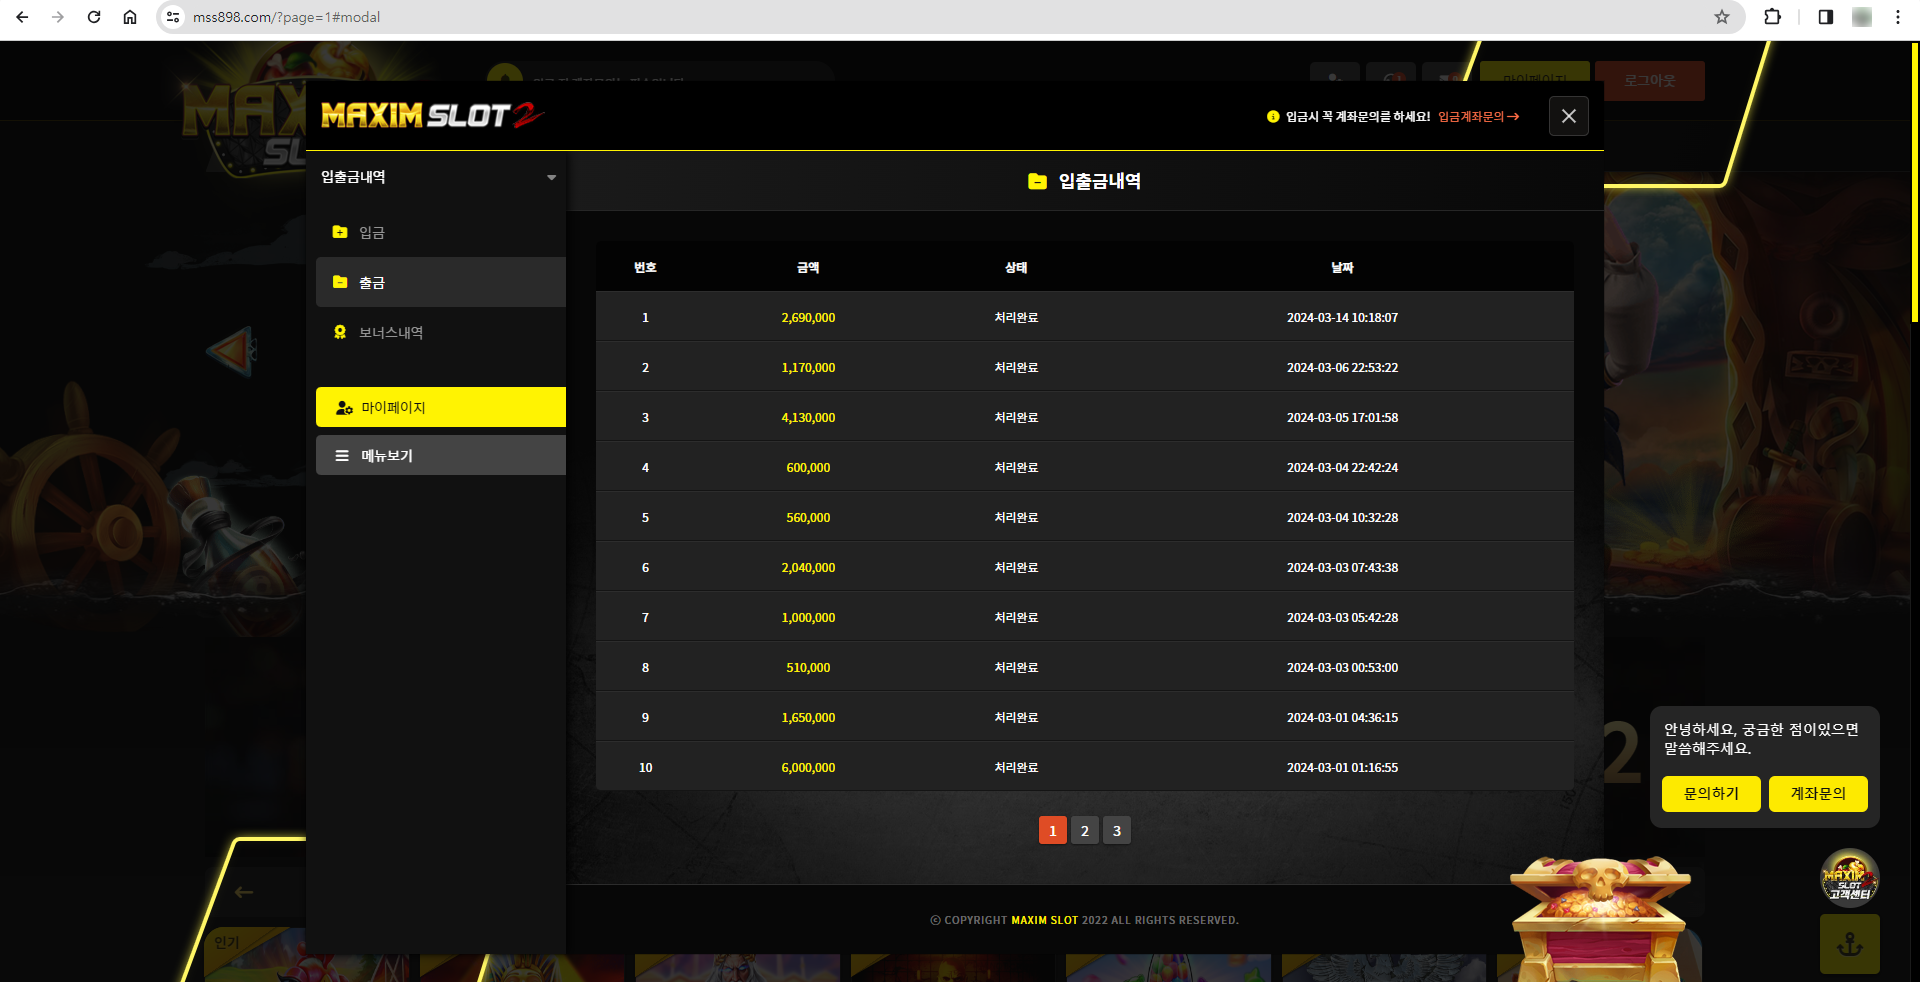Click the date 2024-03-05 17:01:58

pos(1342,418)
